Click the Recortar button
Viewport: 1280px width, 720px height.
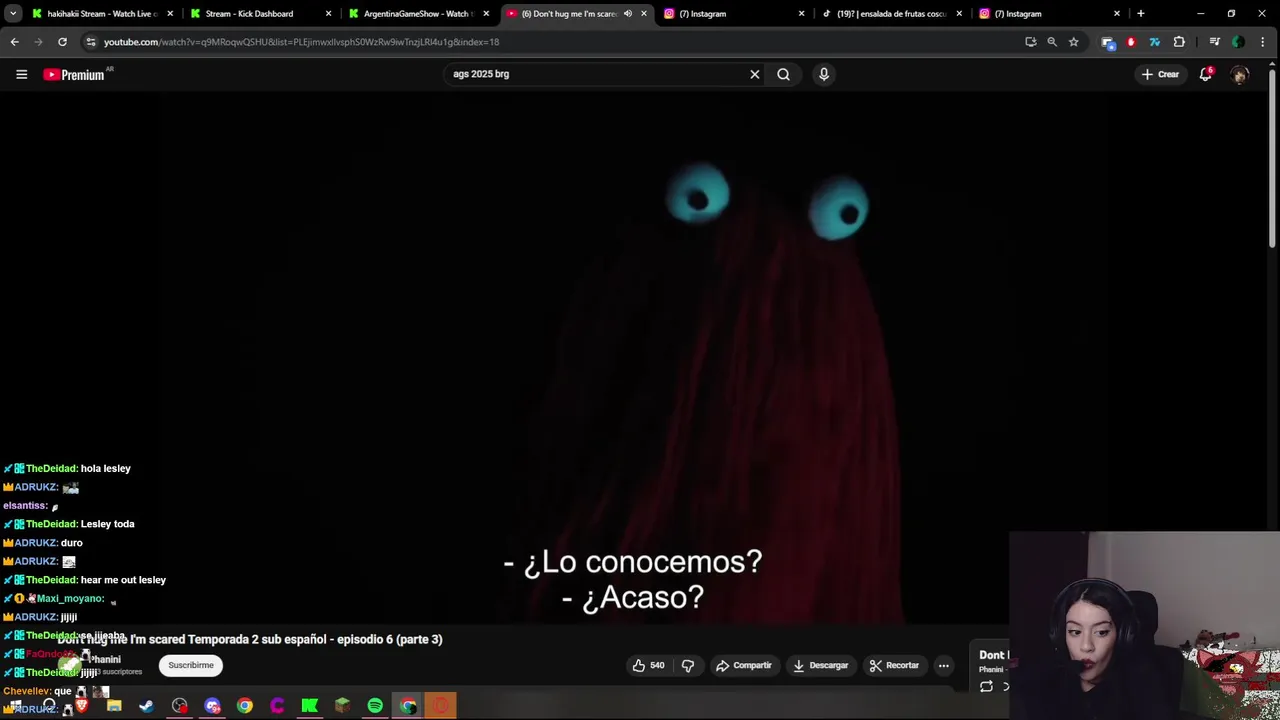pos(894,665)
